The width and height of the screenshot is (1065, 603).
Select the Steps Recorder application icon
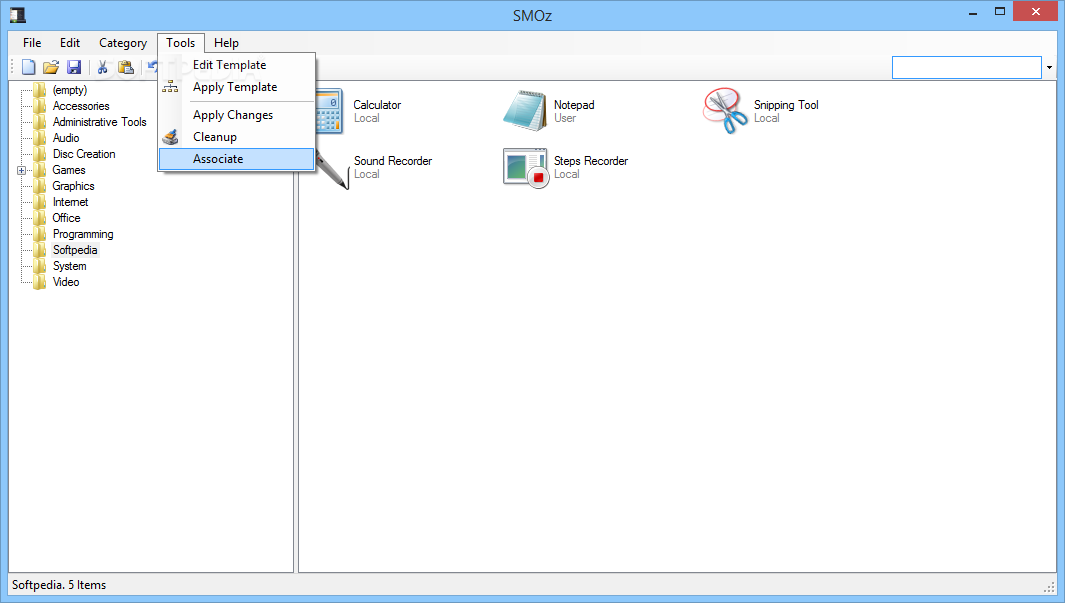(526, 168)
